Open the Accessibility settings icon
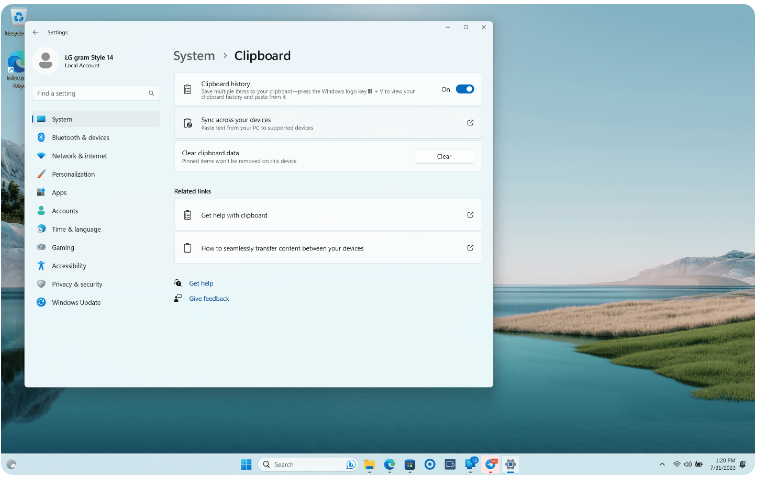The width and height of the screenshot is (762, 477). pyautogui.click(x=41, y=266)
